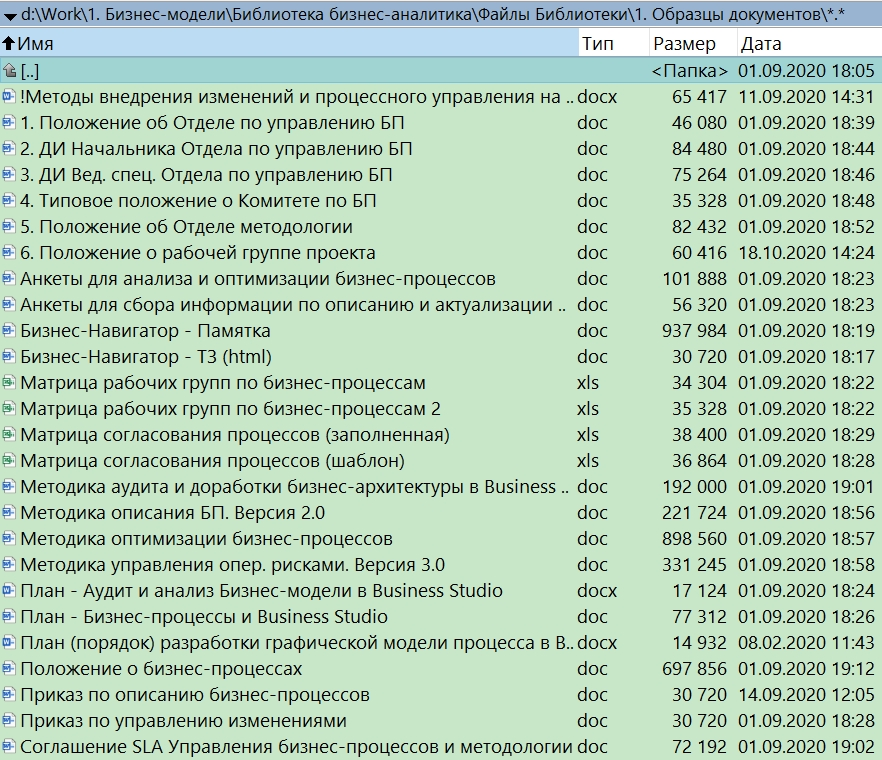Select file name 'Методика управления опер. рисками. Версия 3.0'
Screen dimensions: 882x760
(232, 564)
